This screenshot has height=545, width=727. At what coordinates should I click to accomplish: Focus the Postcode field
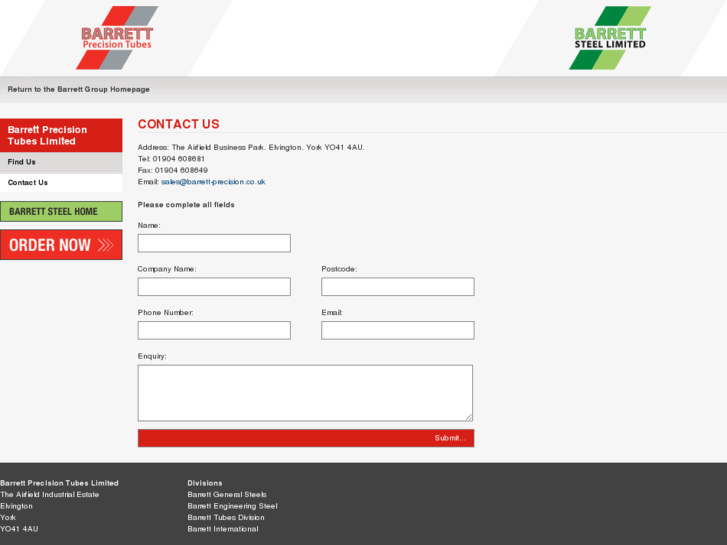398,287
